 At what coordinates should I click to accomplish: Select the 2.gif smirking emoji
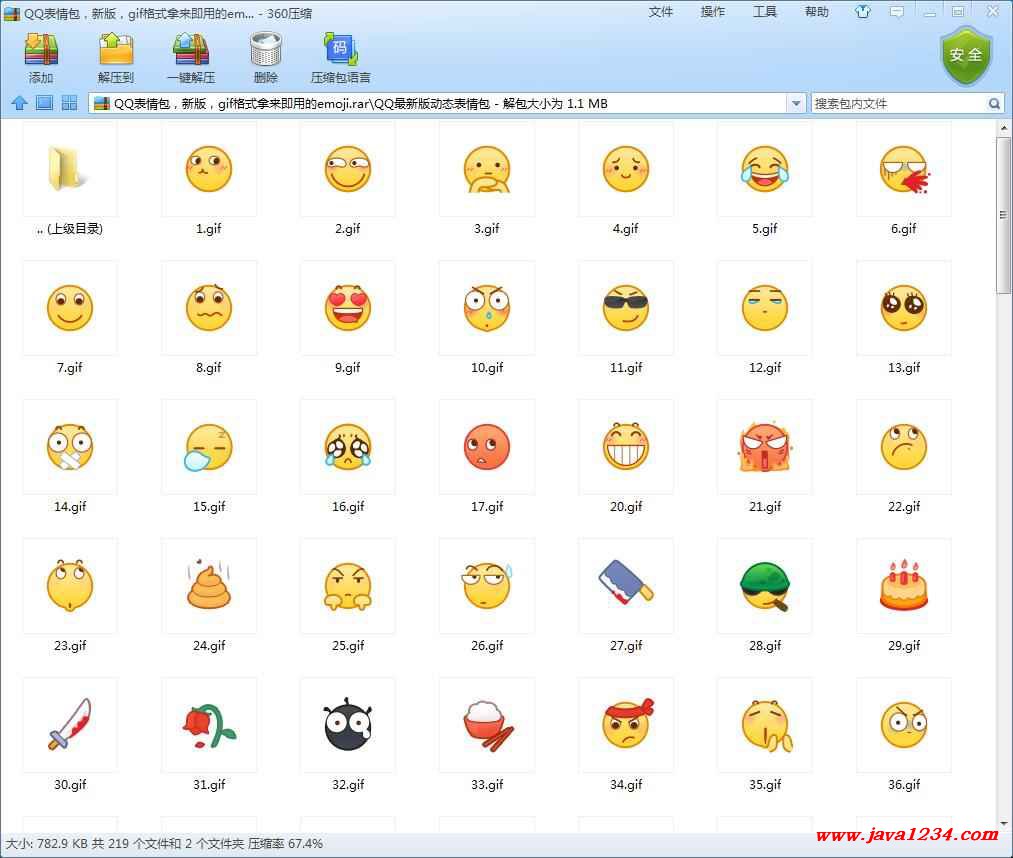[x=348, y=169]
